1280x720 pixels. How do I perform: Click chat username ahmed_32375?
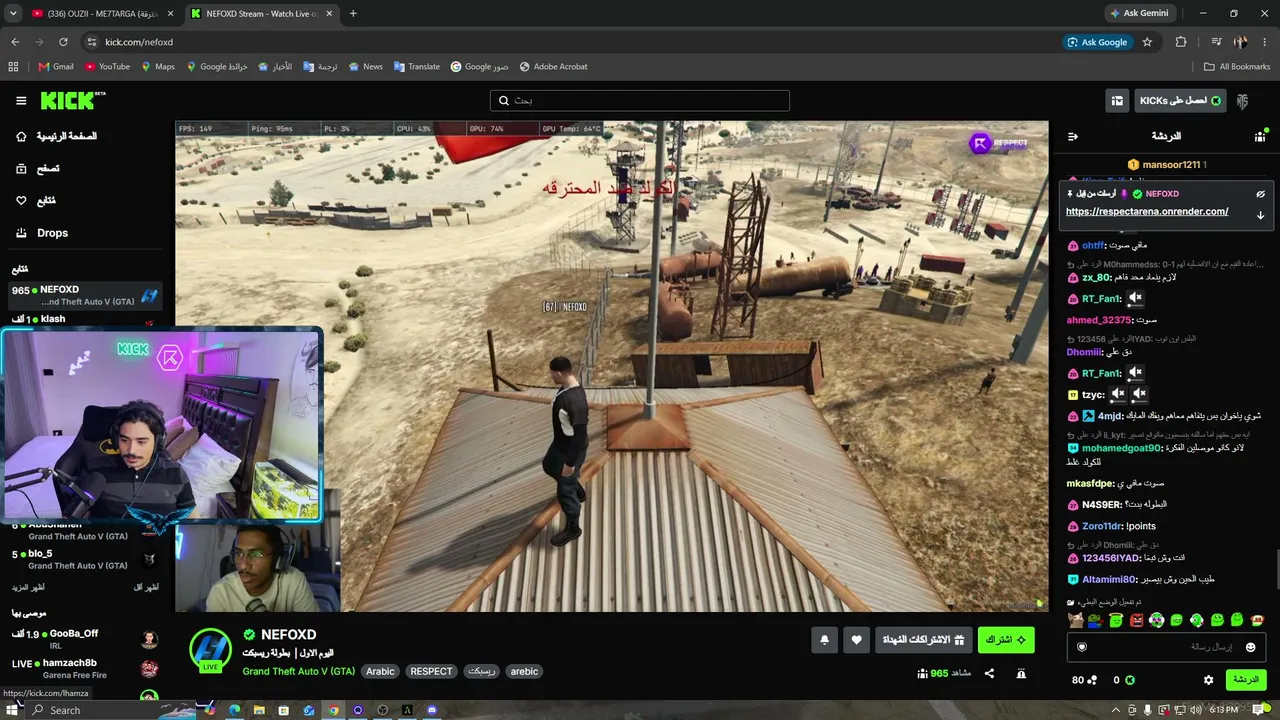[x=1099, y=320]
